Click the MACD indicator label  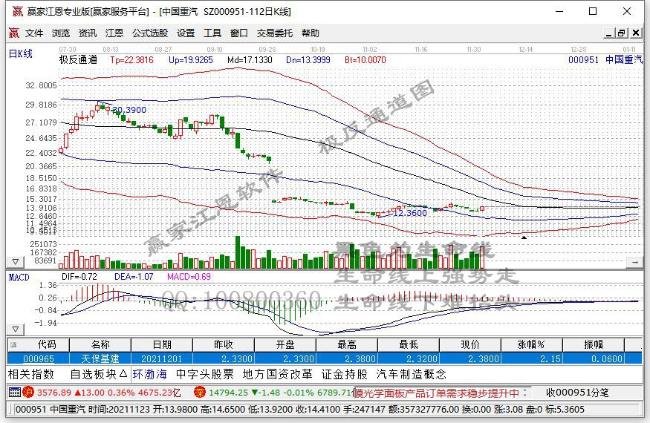(x=19, y=277)
